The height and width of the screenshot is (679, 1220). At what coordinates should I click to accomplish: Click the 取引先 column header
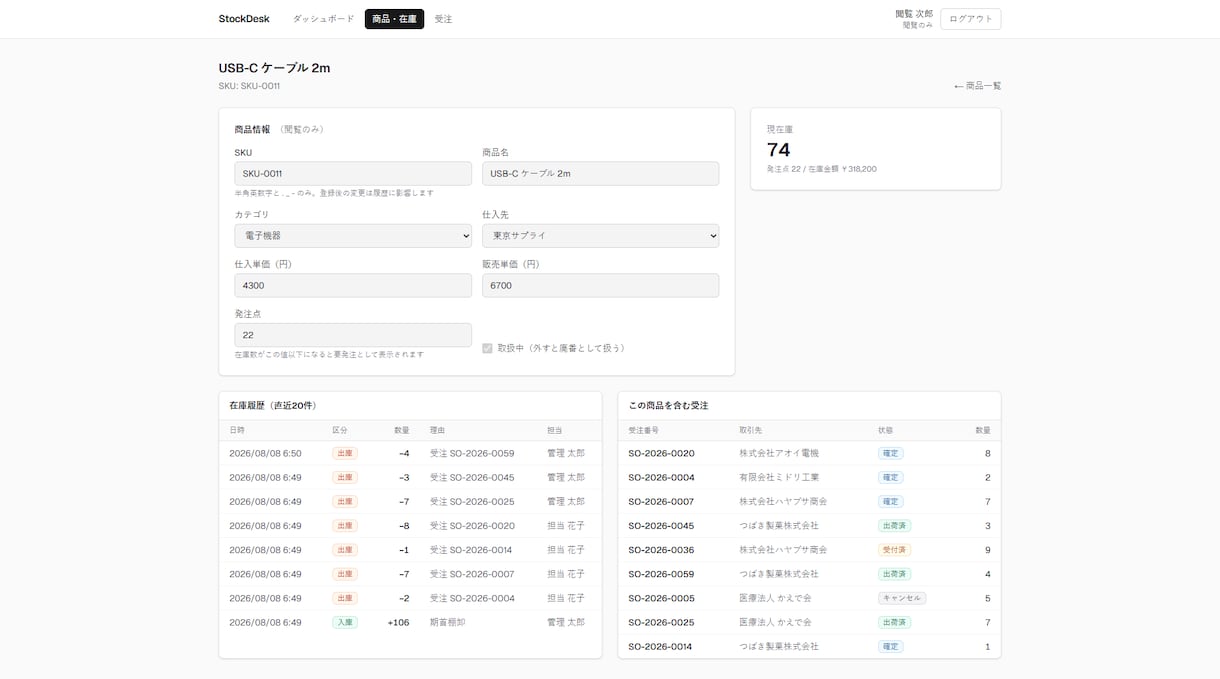[751, 430]
